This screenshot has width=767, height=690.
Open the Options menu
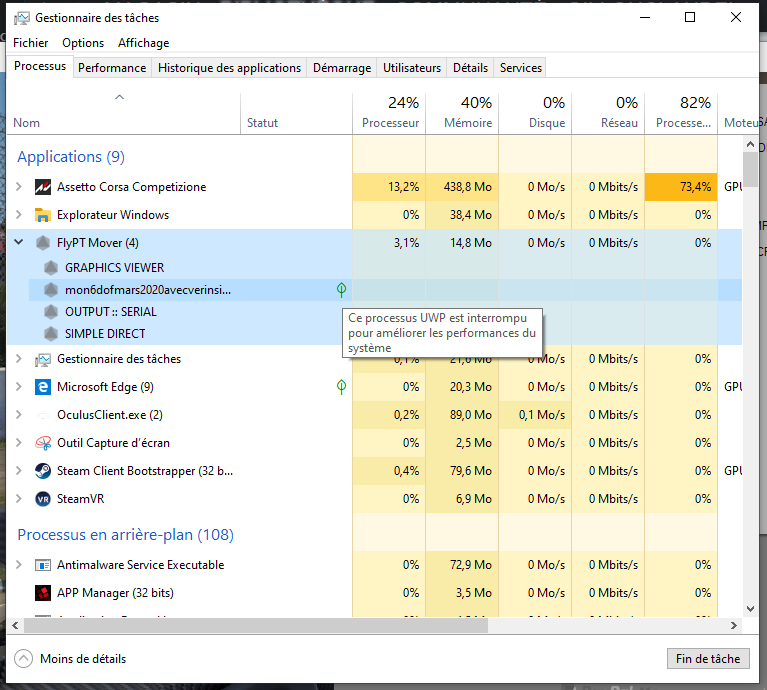click(x=83, y=43)
